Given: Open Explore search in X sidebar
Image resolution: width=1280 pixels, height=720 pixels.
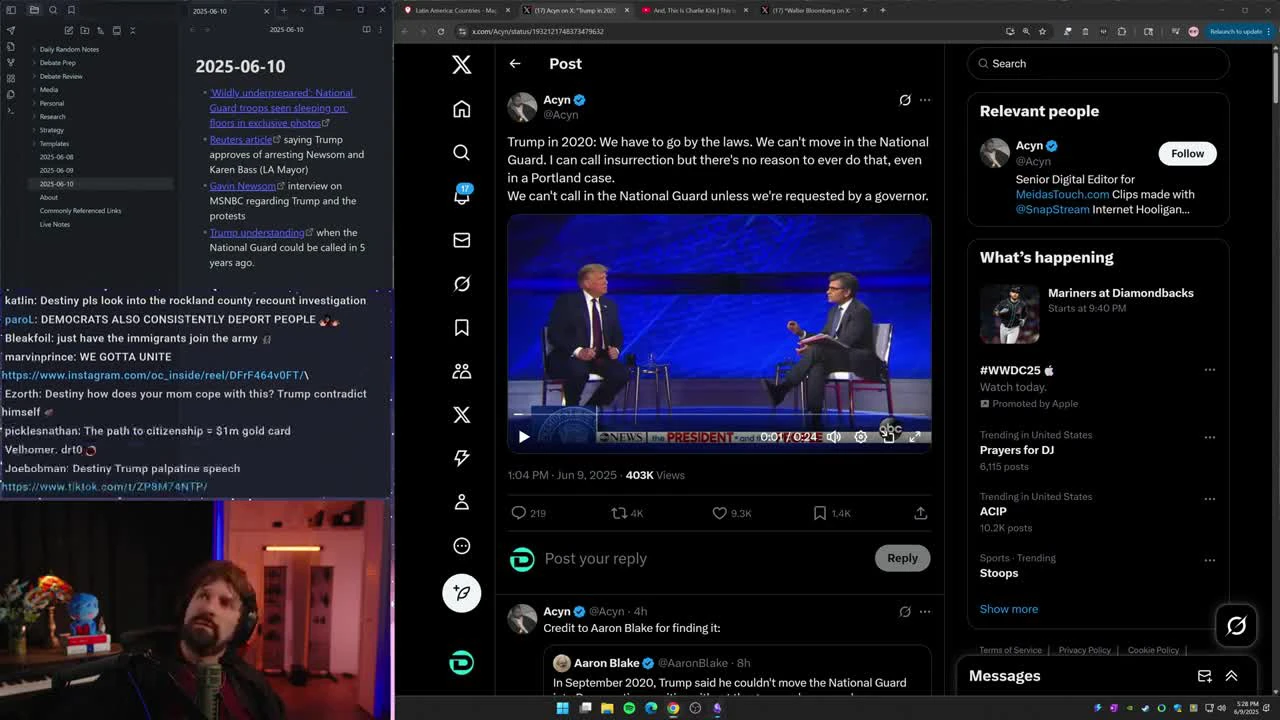Looking at the screenshot, I should [x=461, y=152].
